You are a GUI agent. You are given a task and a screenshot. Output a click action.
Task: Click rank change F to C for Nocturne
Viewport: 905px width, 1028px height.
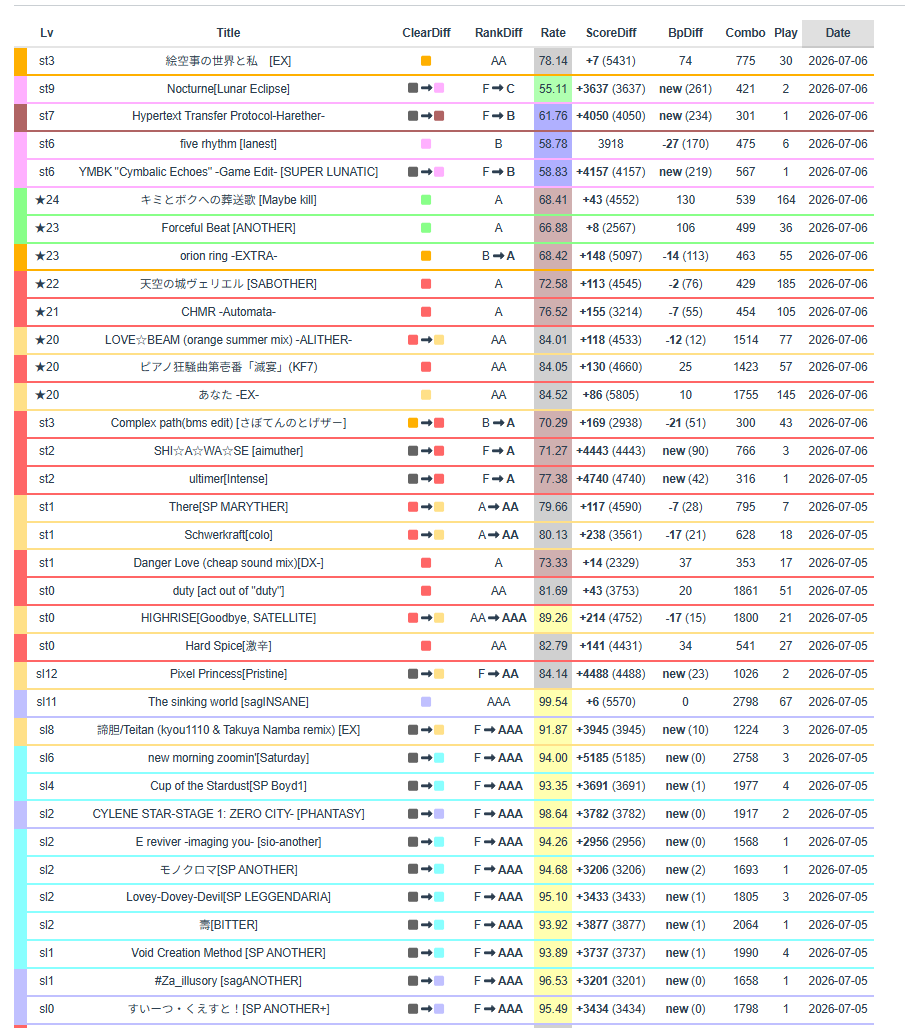498,89
